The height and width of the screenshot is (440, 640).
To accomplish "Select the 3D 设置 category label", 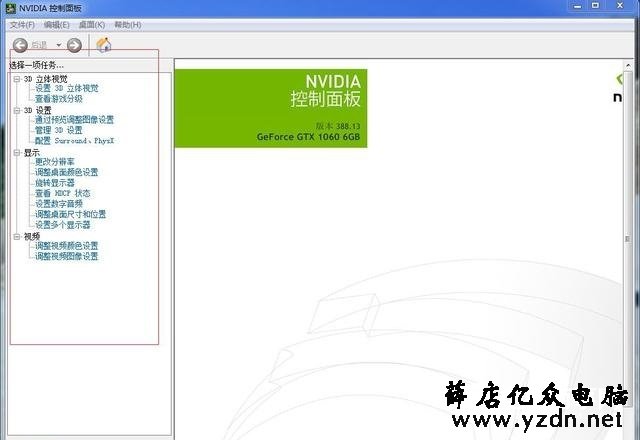I will (x=38, y=110).
